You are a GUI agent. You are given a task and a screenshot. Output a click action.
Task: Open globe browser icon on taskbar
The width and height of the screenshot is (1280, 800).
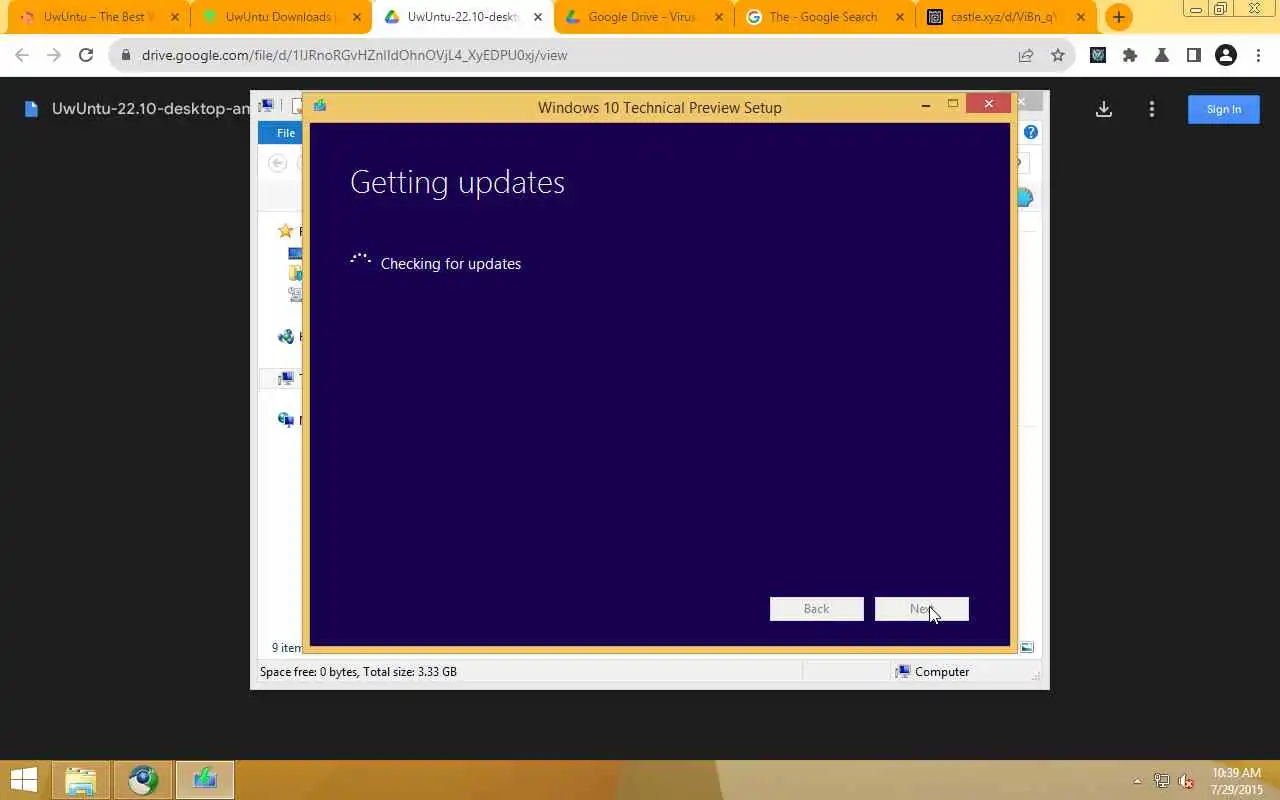pyautogui.click(x=143, y=780)
